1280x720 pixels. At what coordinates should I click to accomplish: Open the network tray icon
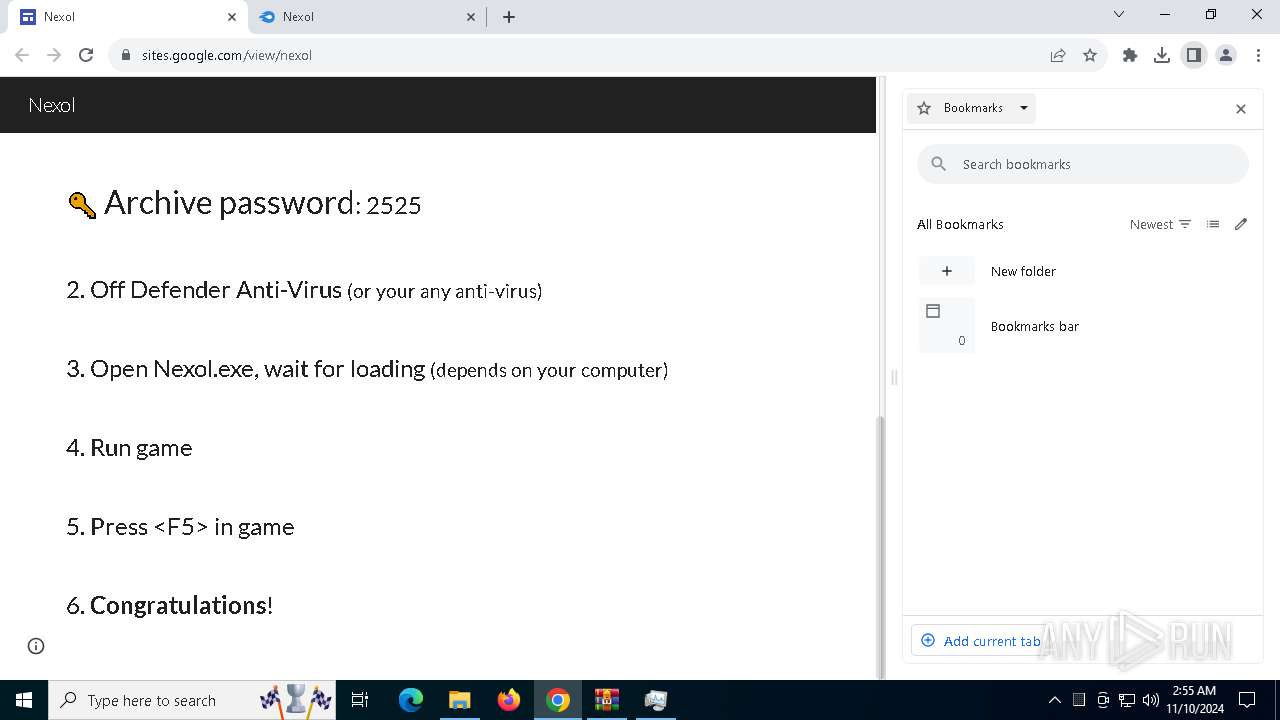coord(1127,700)
